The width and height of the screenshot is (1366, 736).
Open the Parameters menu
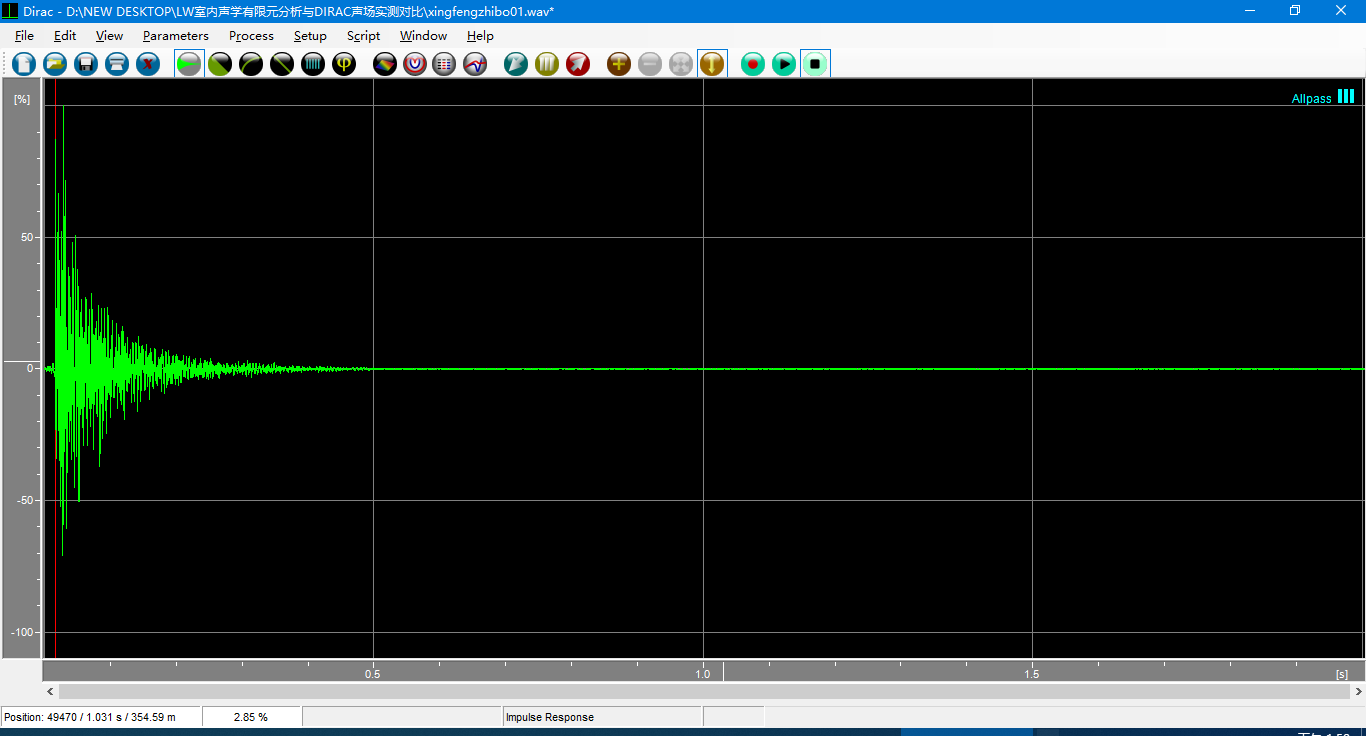(175, 36)
